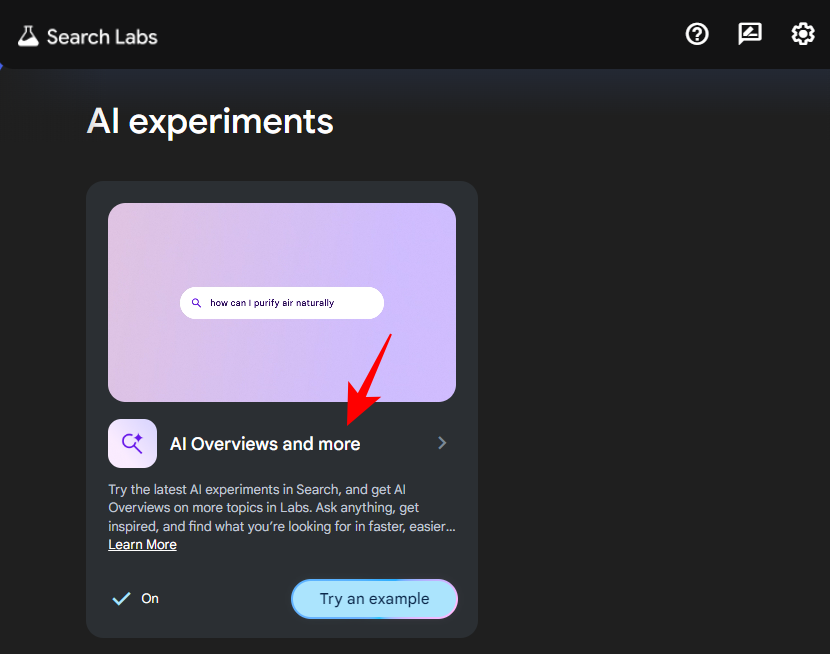Click the AI Overviews sparkle search icon

click(132, 443)
